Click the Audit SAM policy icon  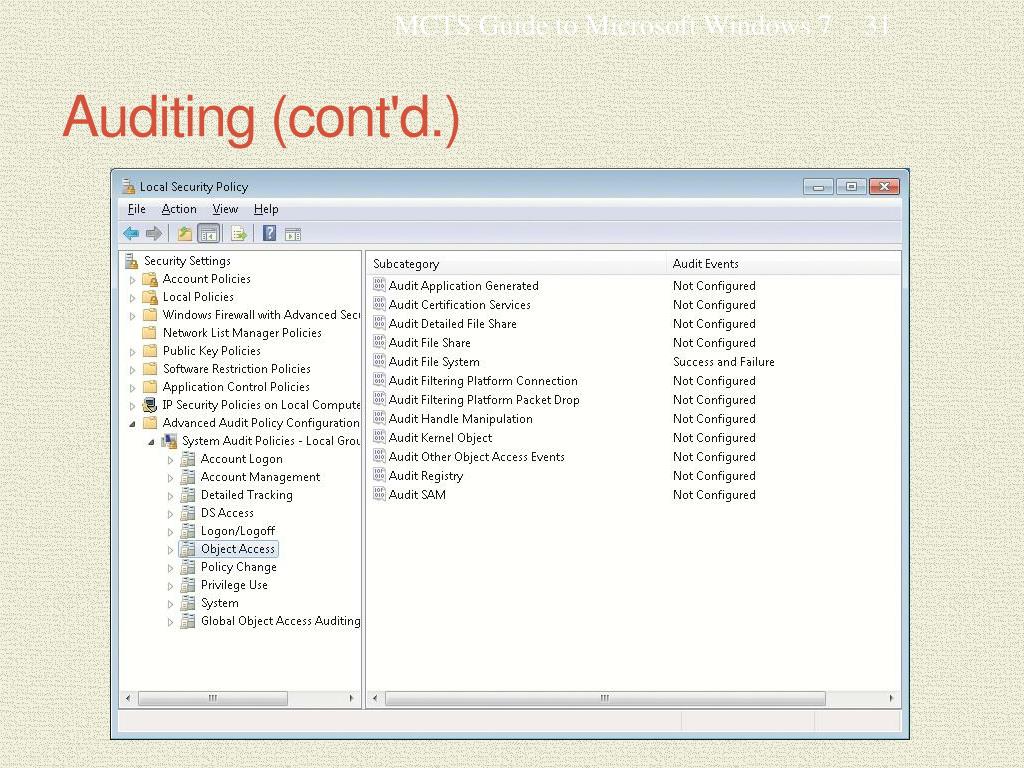(x=379, y=494)
